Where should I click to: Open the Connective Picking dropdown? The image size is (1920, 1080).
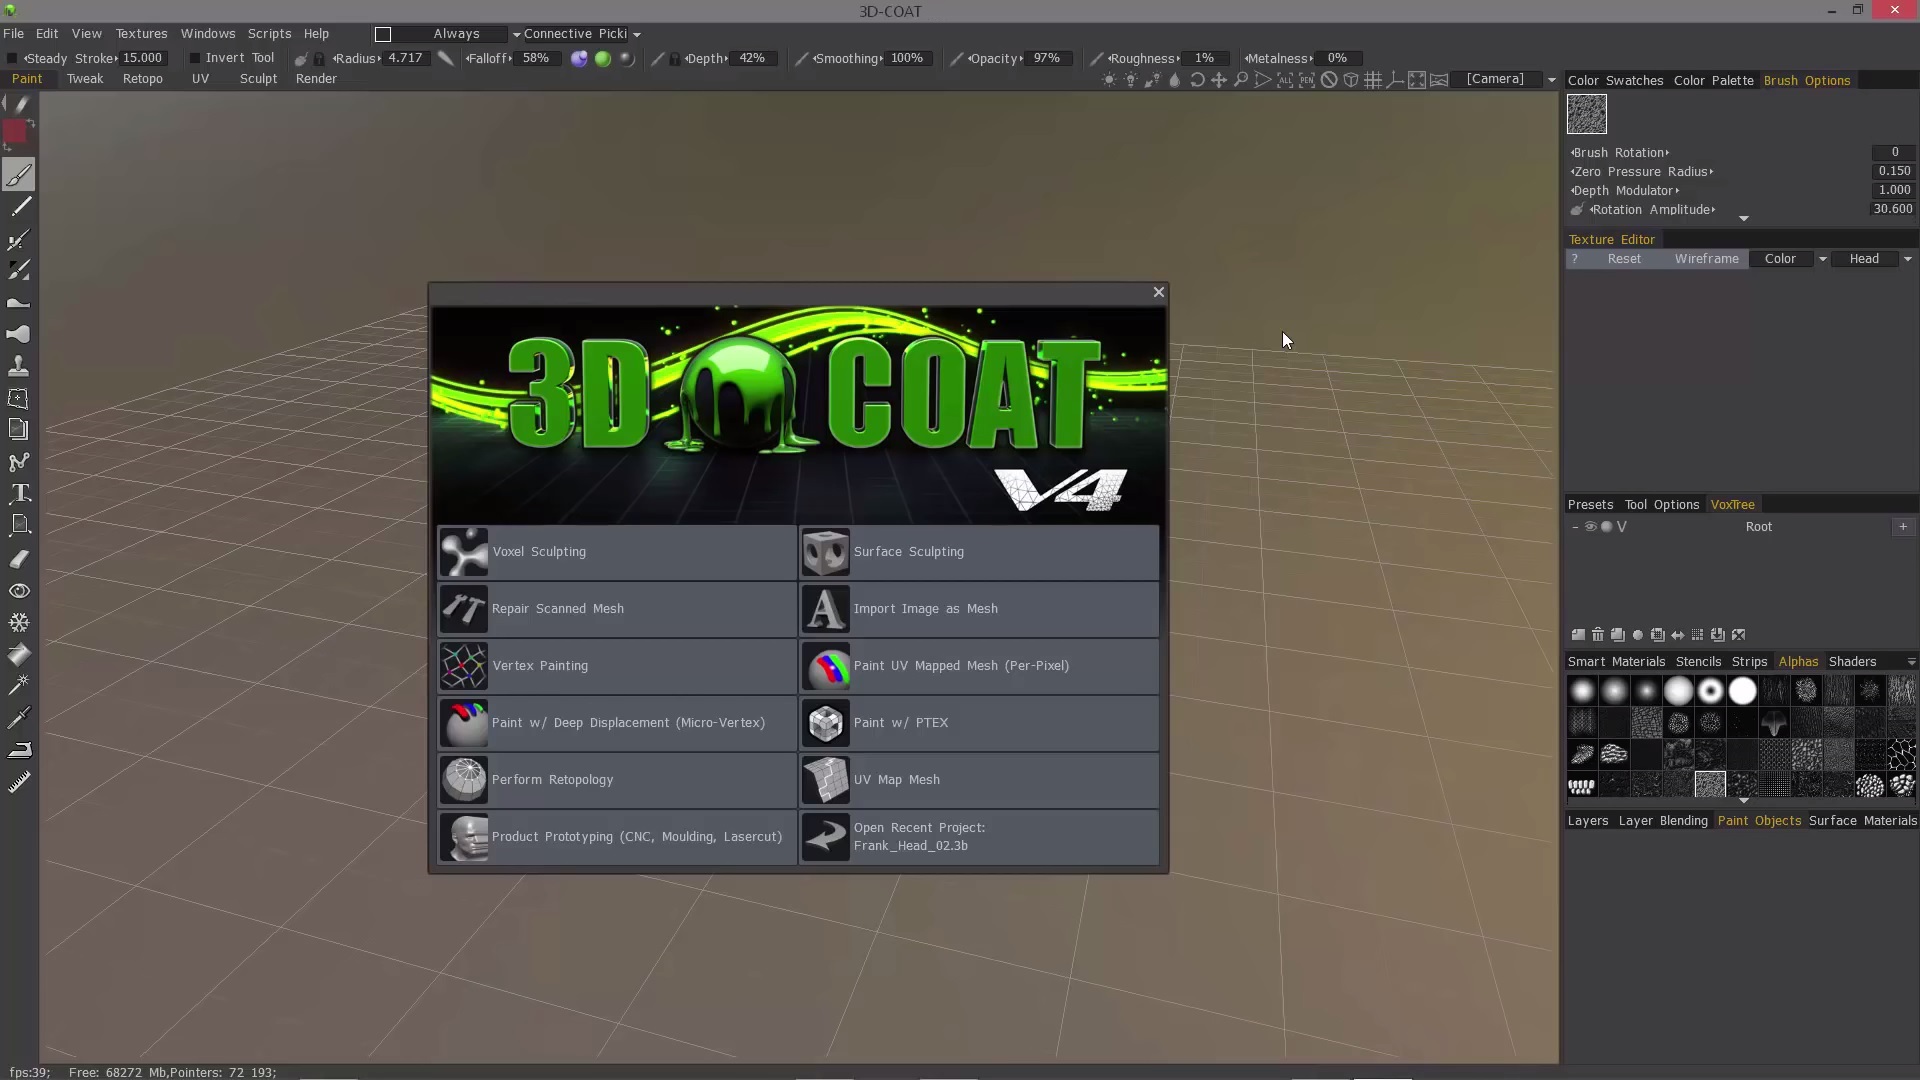636,34
